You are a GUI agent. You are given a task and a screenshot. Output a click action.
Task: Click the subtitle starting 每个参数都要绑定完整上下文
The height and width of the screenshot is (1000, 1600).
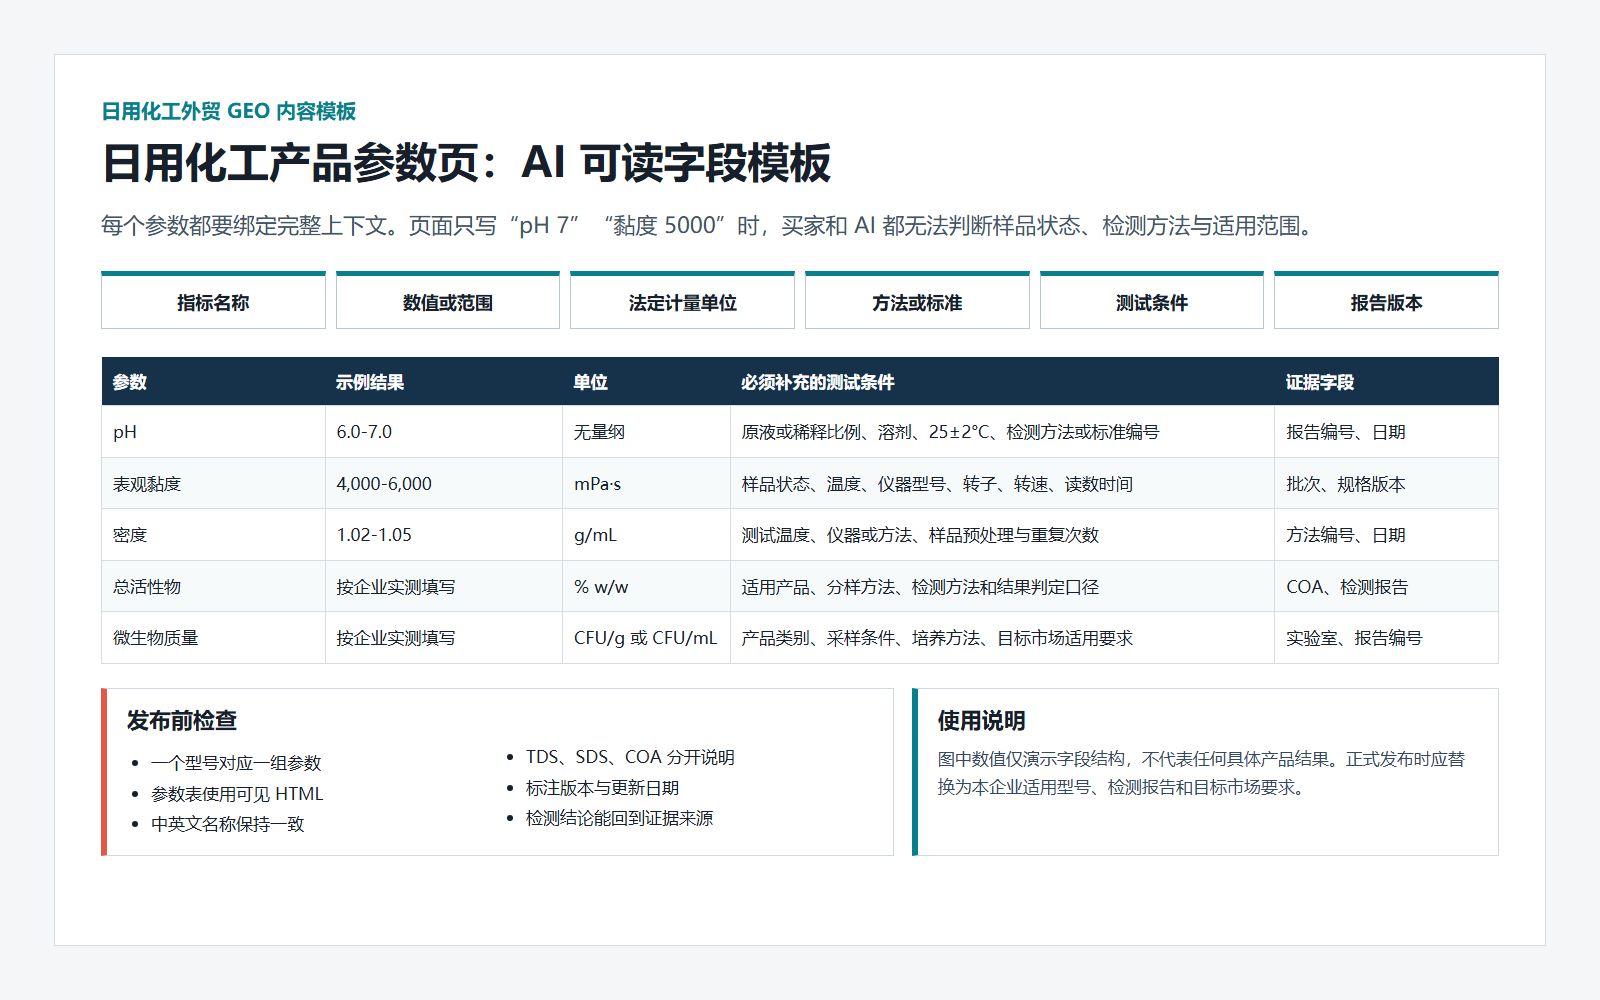[707, 226]
